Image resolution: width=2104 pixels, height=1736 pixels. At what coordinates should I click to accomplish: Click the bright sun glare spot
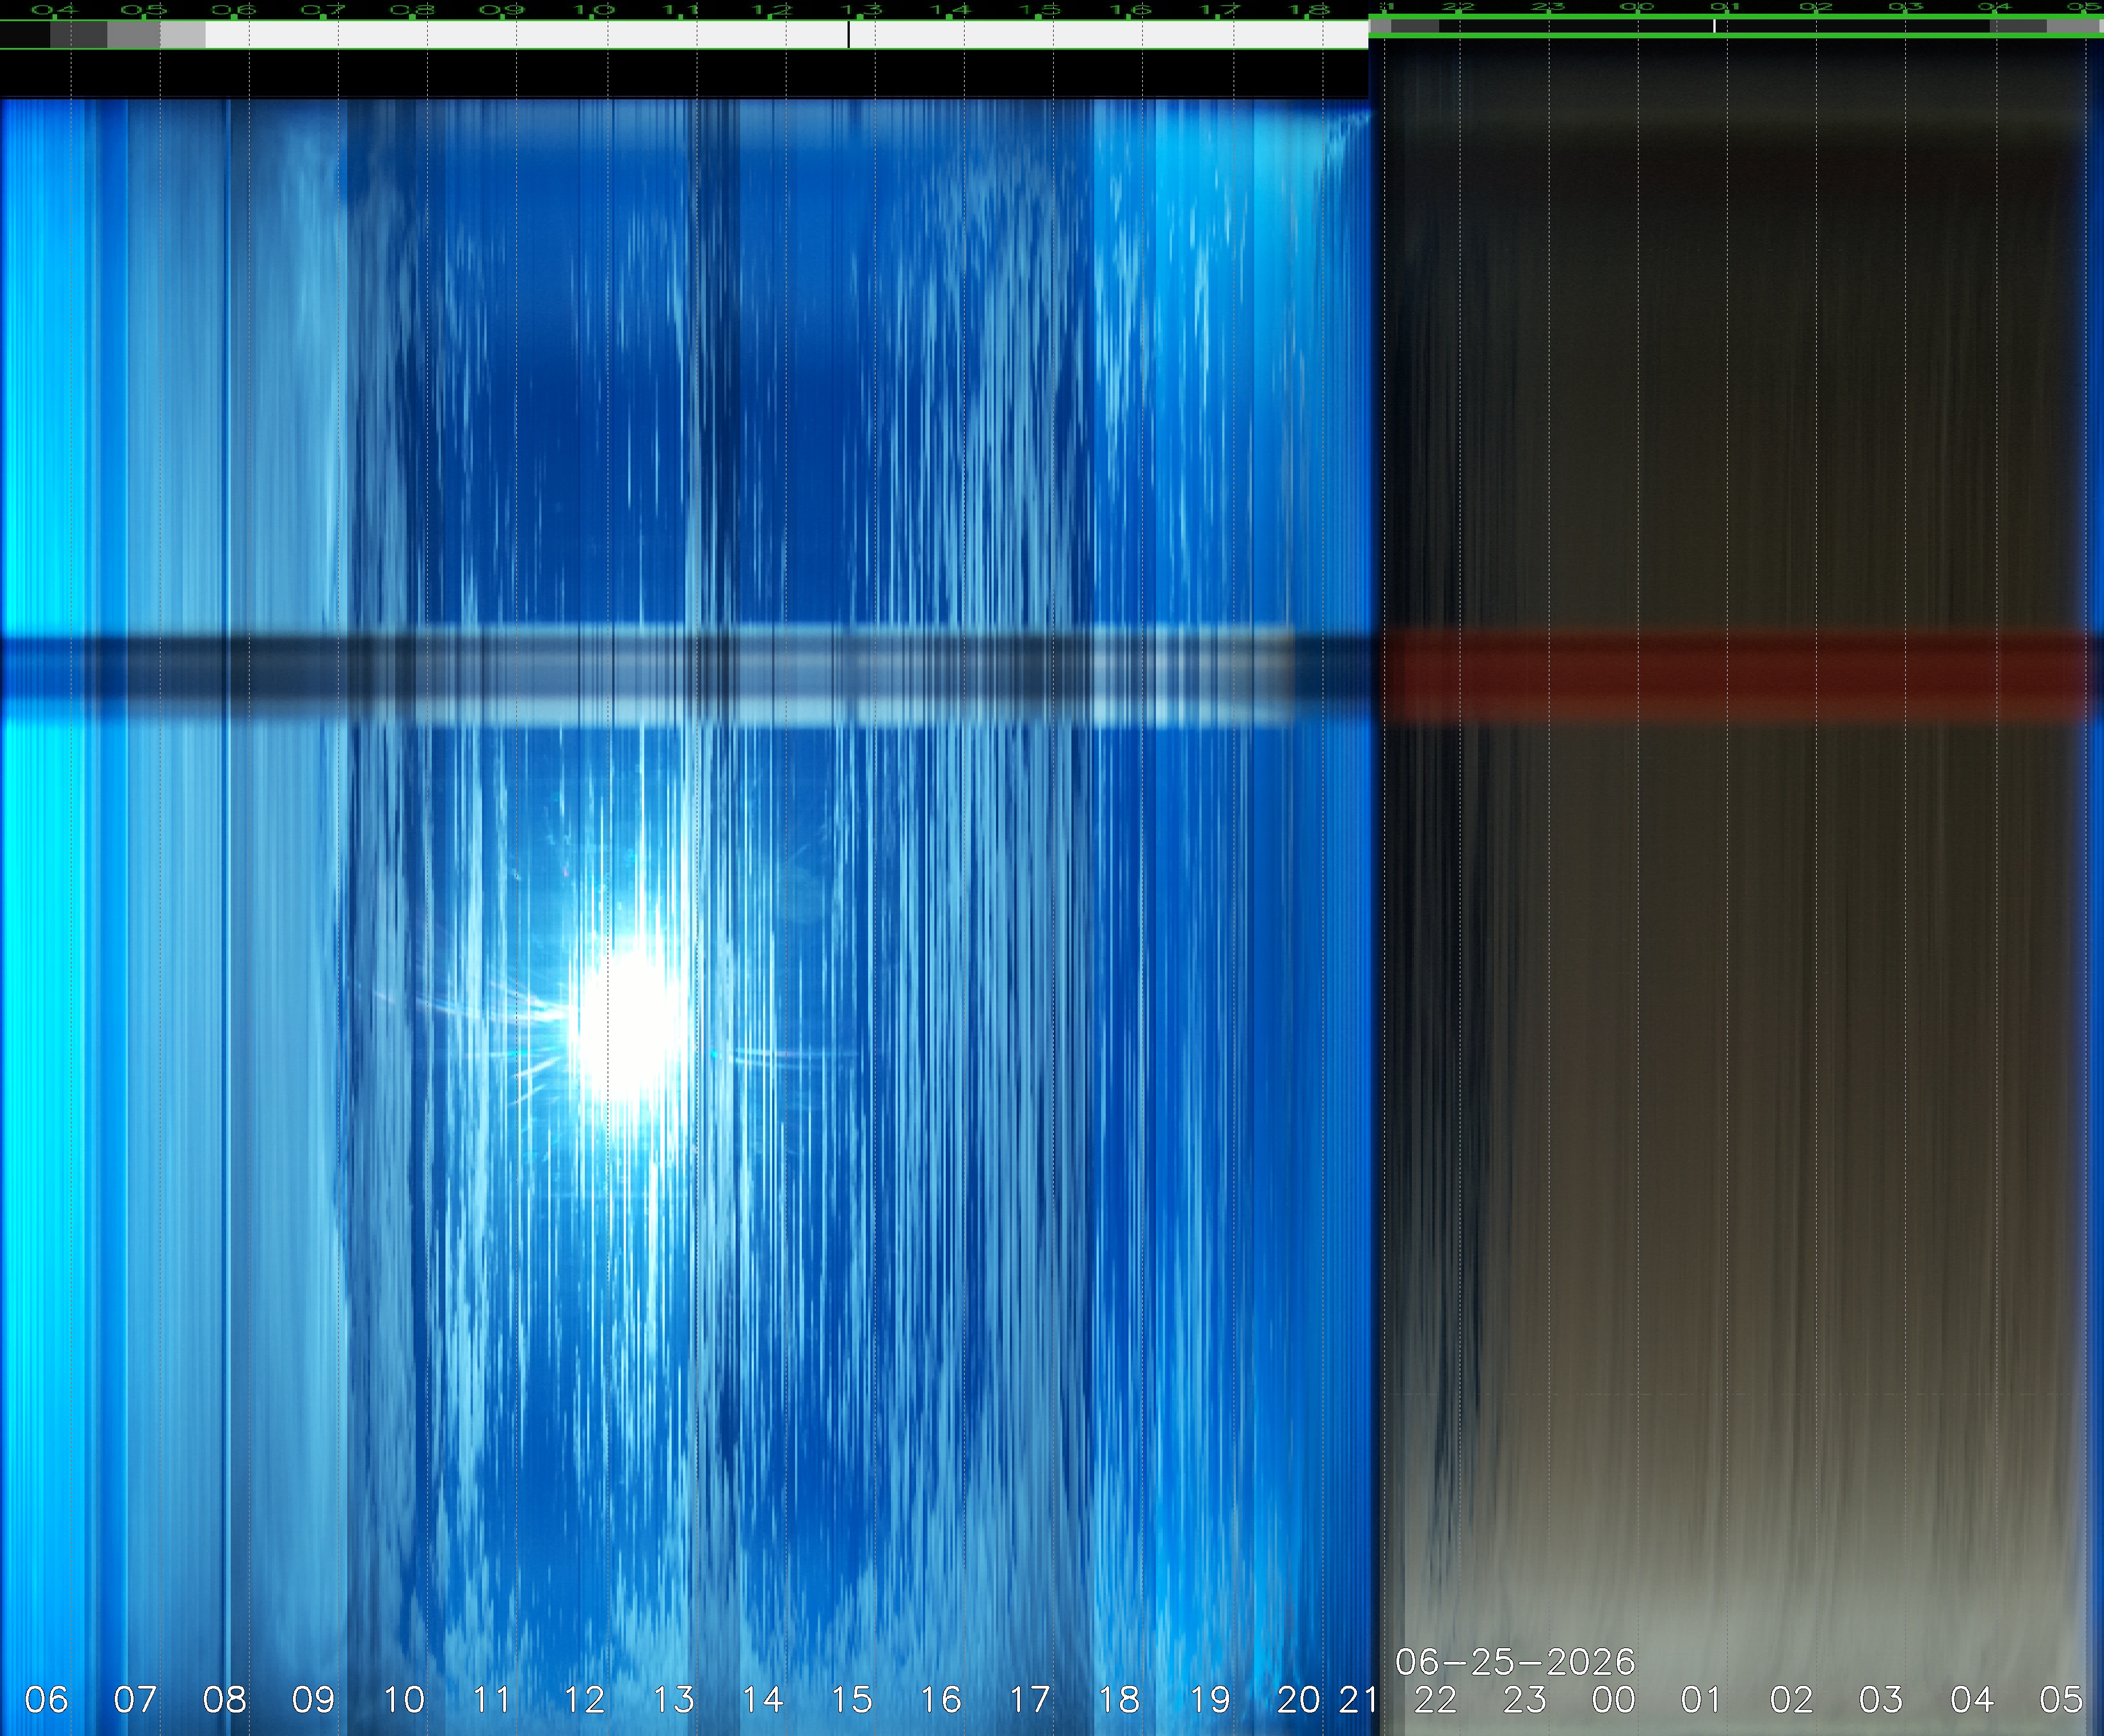(630, 1025)
